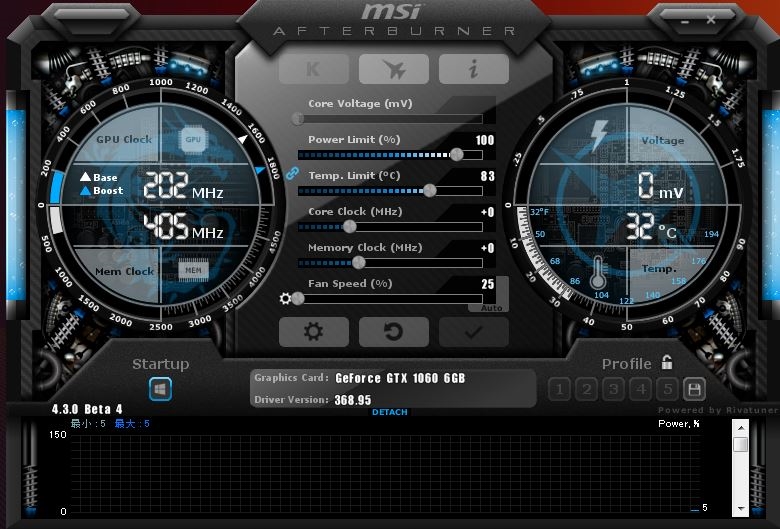
Task: Open fan speed gear settings icon
Action: point(285,299)
